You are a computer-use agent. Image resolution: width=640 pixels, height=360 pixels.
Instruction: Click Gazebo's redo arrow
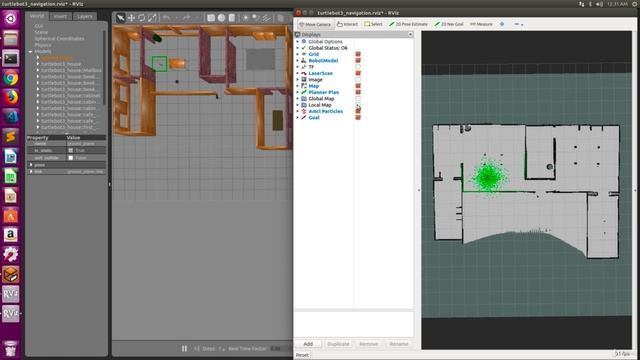click(186, 18)
